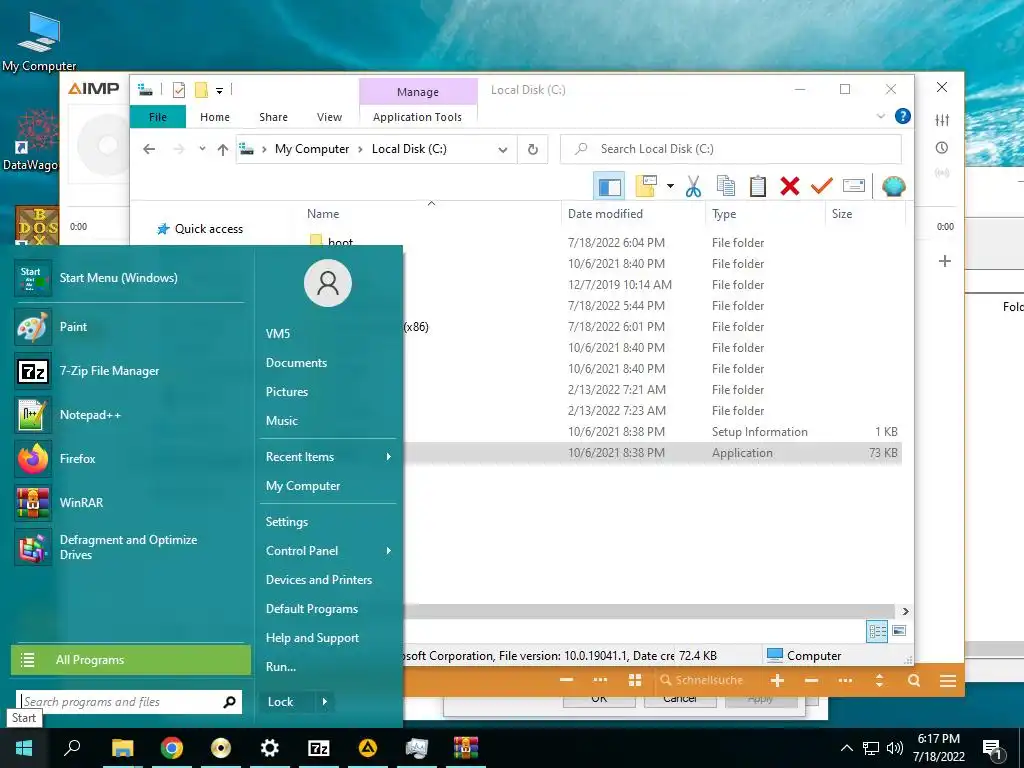The width and height of the screenshot is (1024, 768).
Task: Click the user avatar picture in Start menu
Action: 328,283
